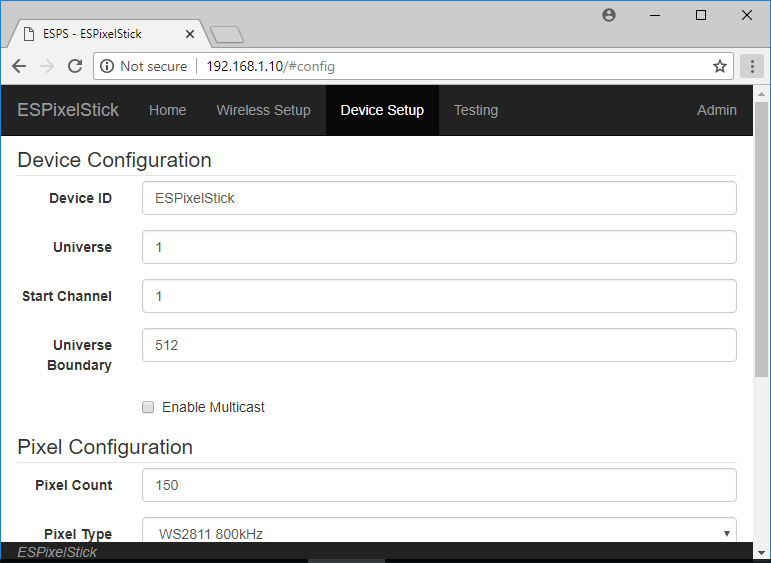
Task: Click the Device ID input field
Action: pyautogui.click(x=439, y=198)
